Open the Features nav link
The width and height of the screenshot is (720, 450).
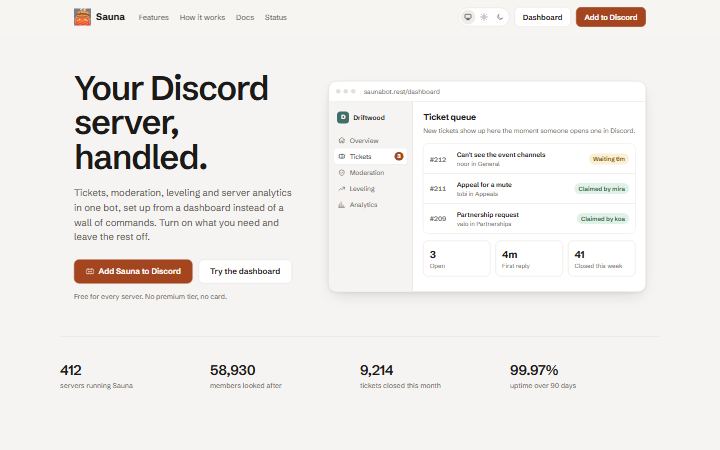click(153, 17)
